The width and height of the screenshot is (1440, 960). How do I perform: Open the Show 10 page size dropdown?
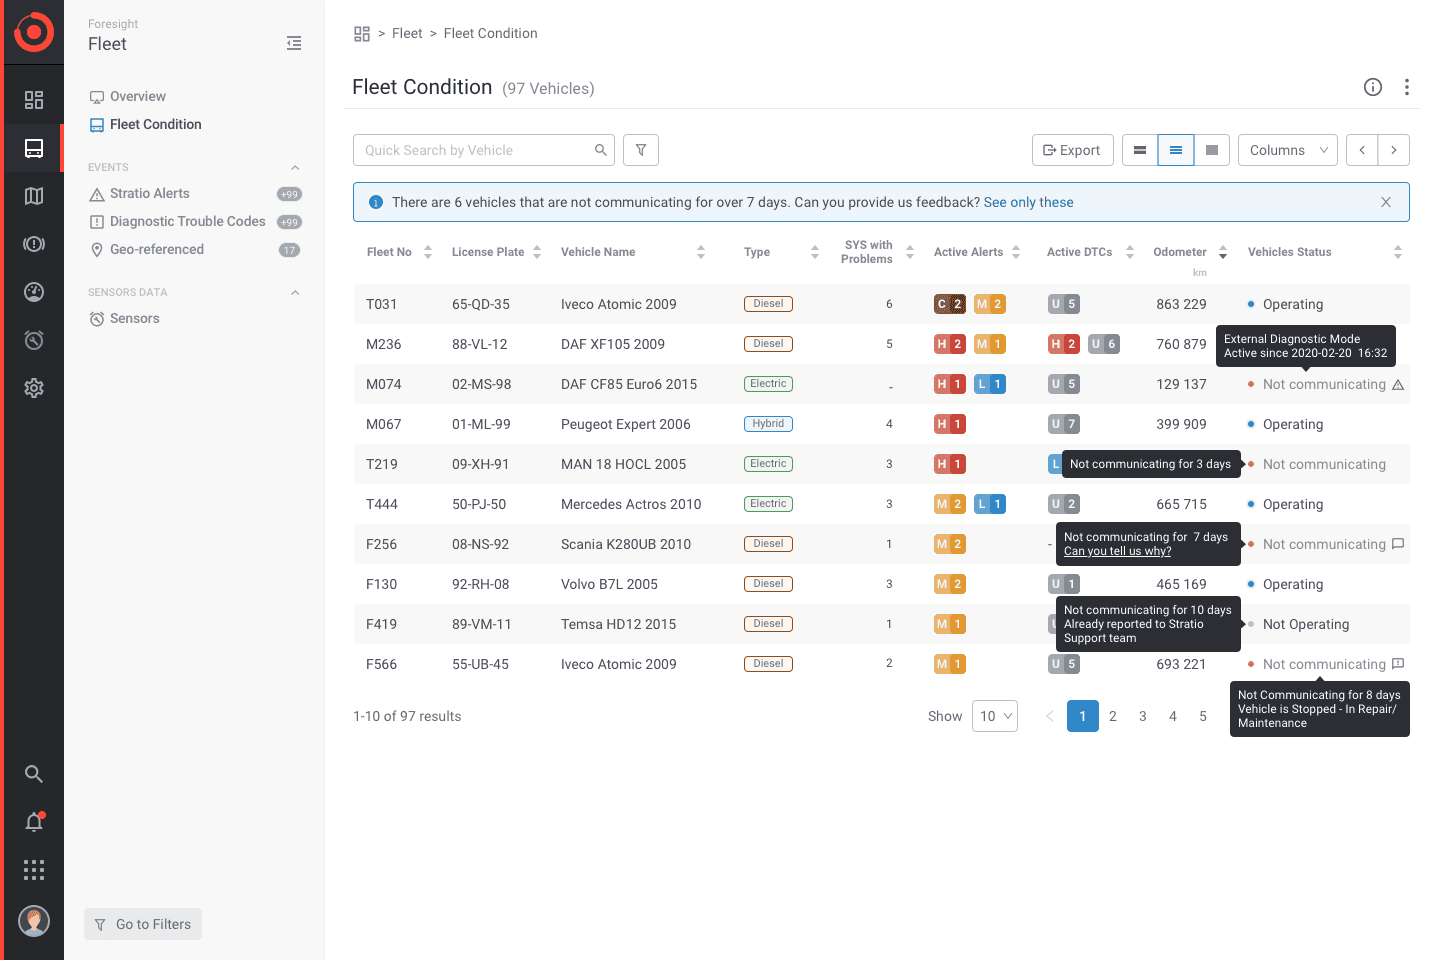(x=995, y=716)
